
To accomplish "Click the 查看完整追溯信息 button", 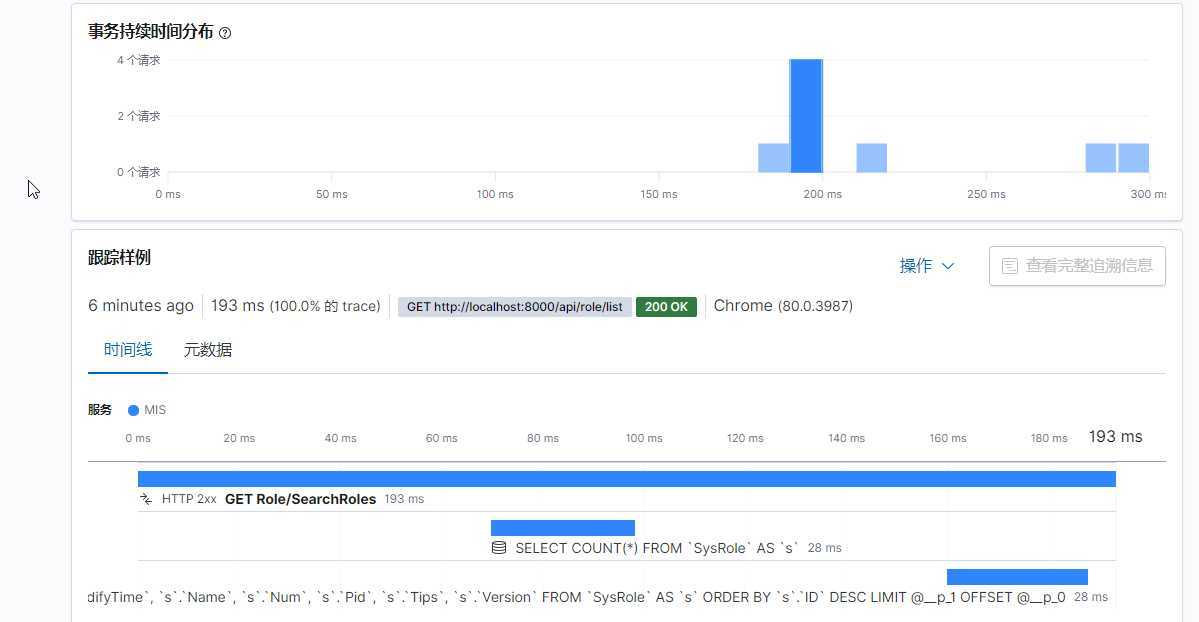I will [1077, 265].
